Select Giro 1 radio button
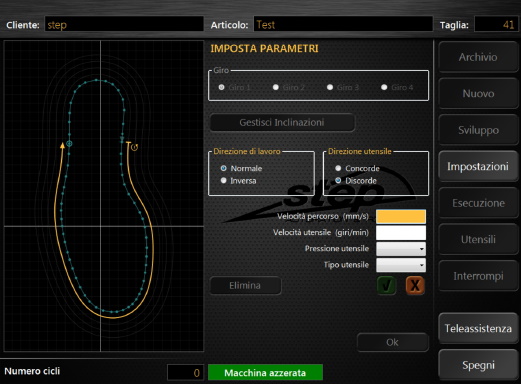The image size is (521, 384). pyautogui.click(x=221, y=87)
